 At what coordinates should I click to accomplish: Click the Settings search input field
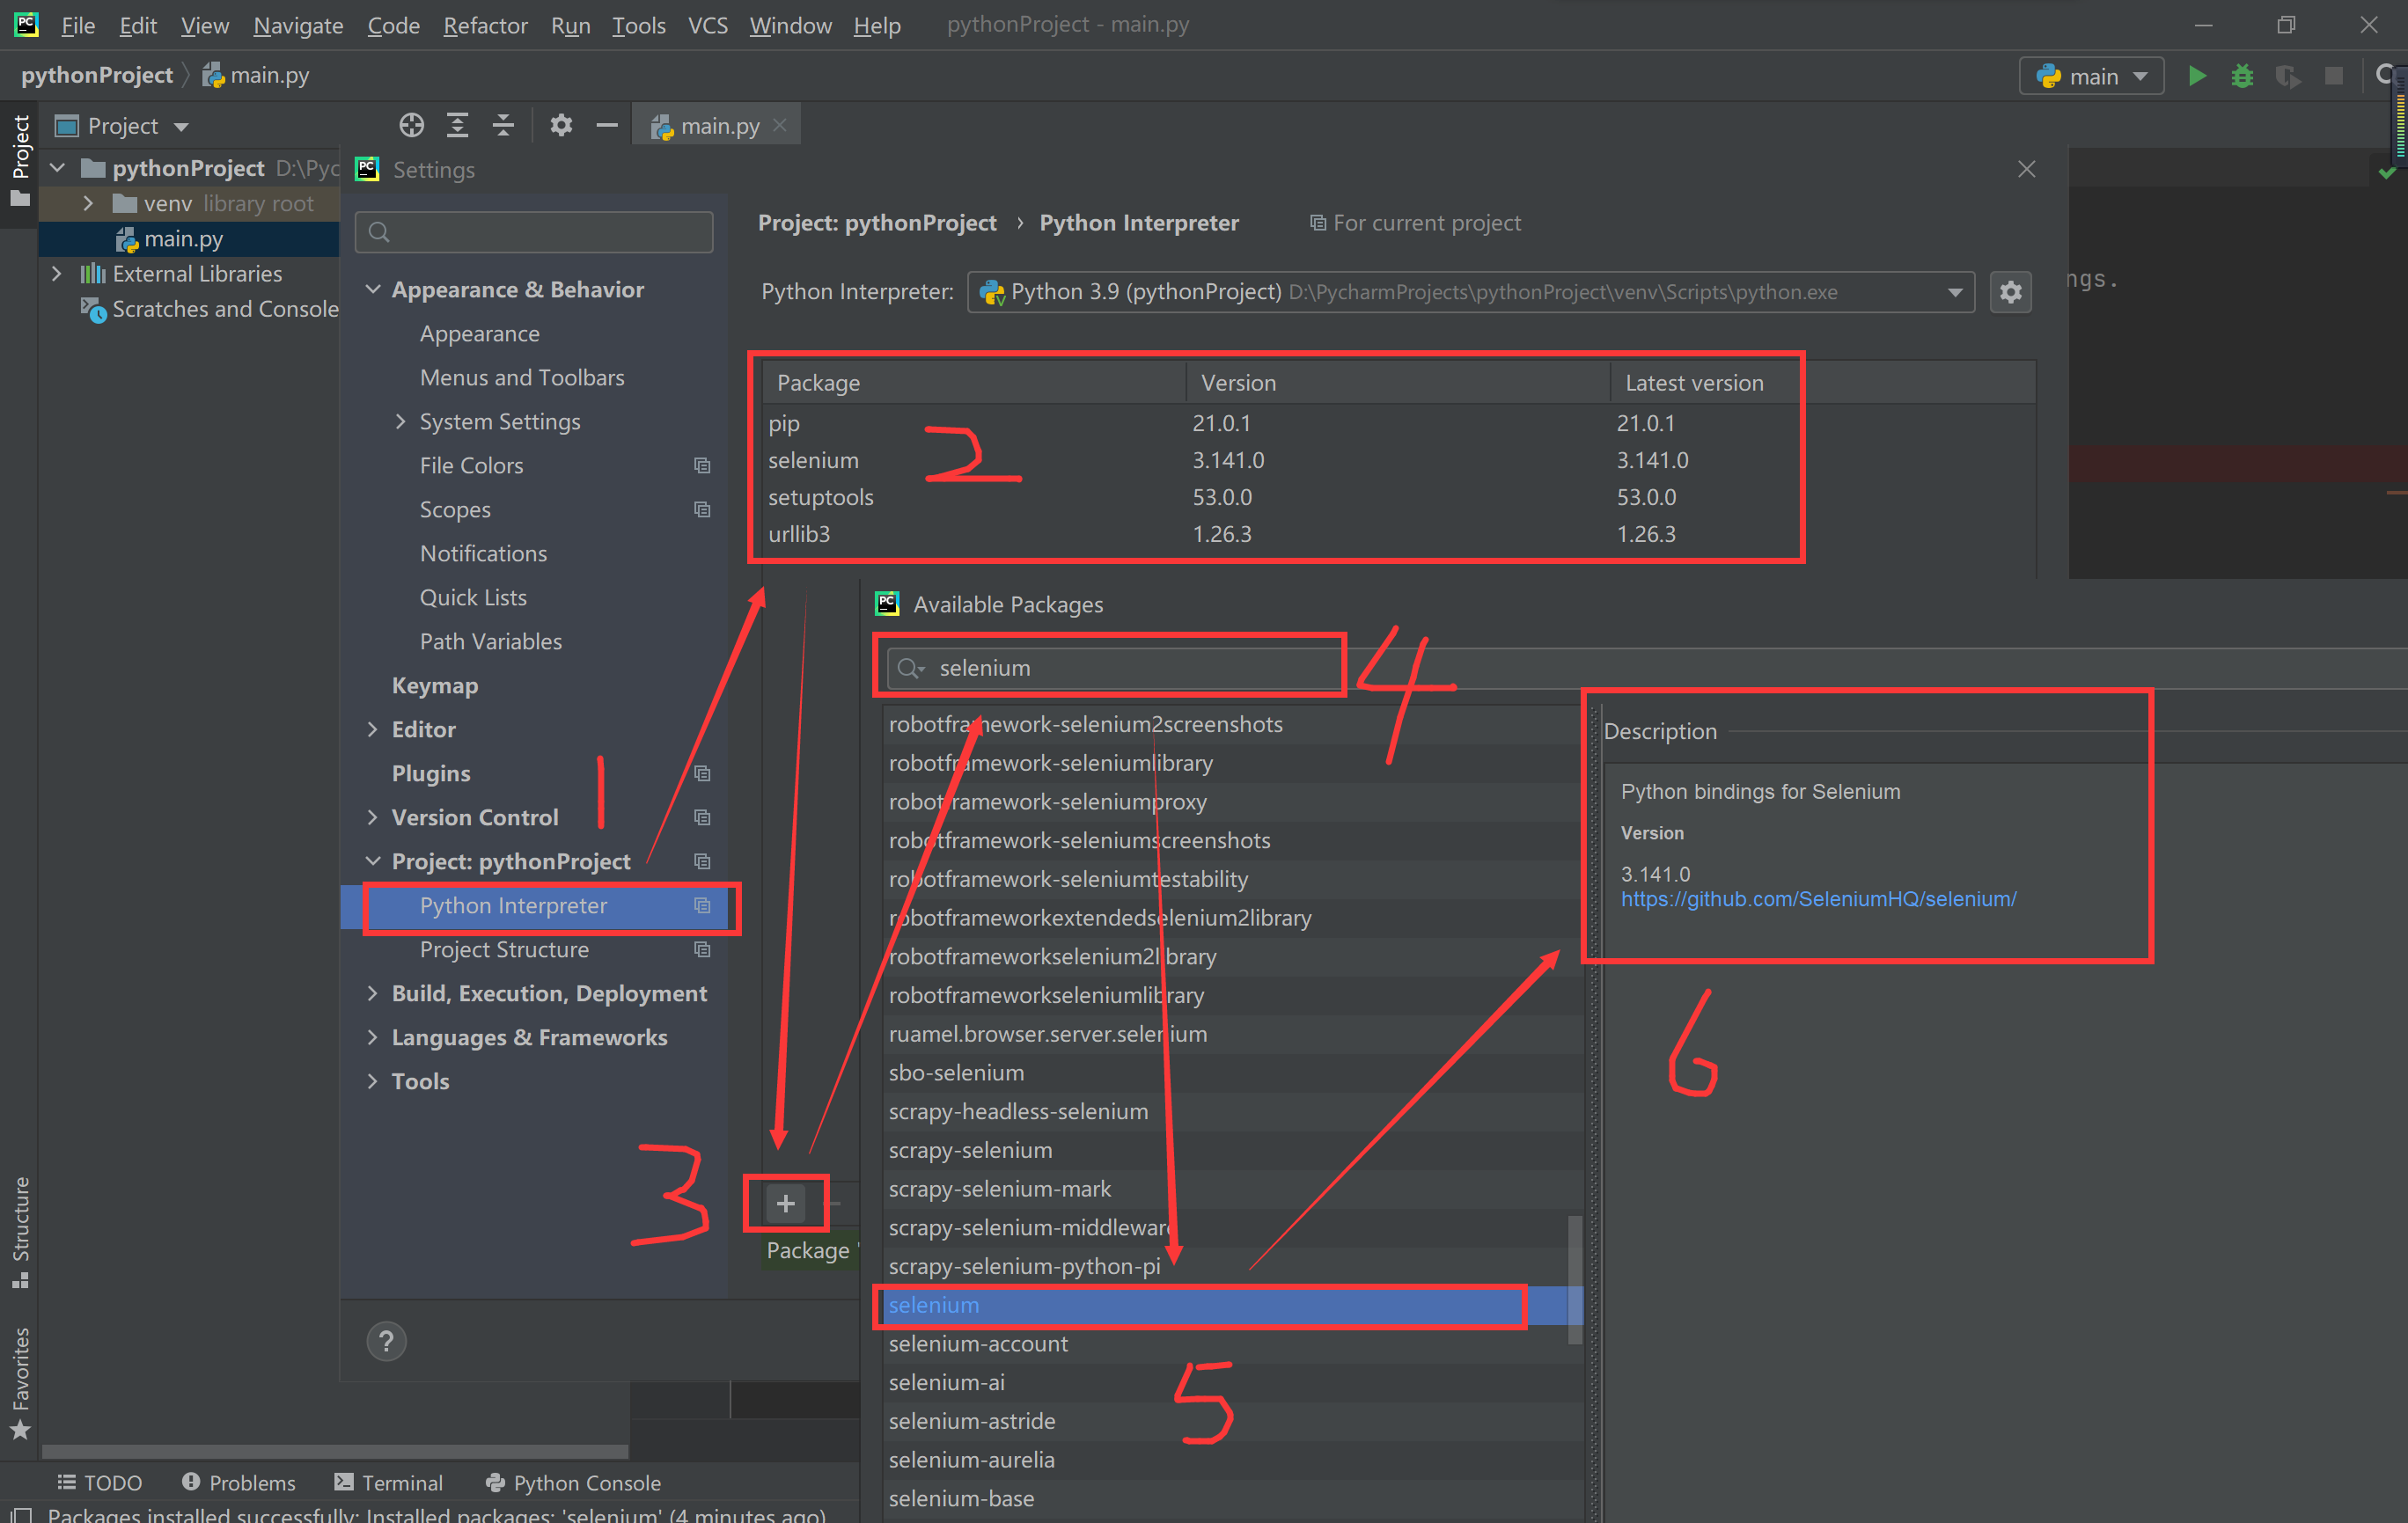540,232
